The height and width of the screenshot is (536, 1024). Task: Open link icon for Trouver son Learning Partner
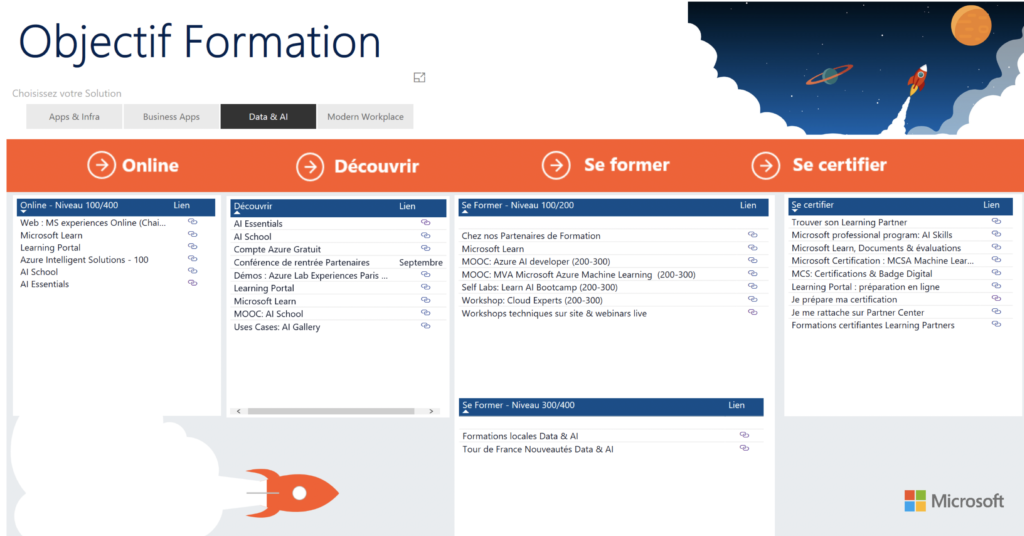point(996,221)
